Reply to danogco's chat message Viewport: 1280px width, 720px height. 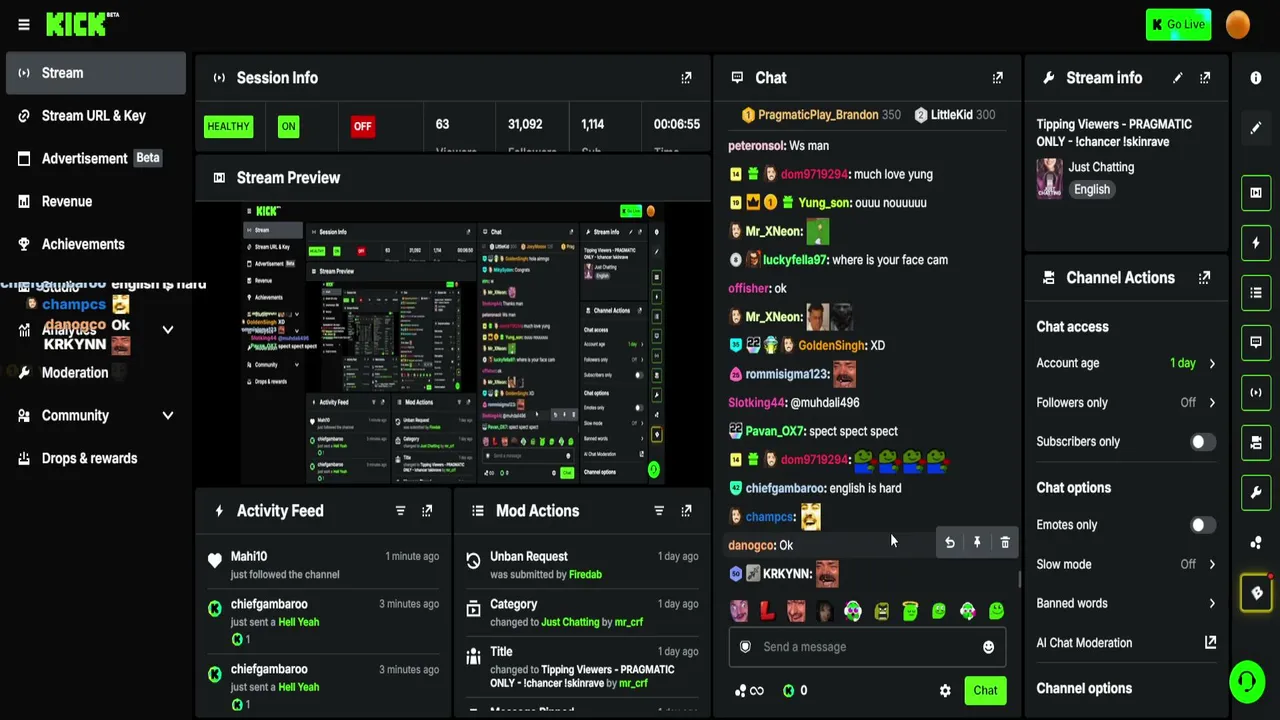(x=950, y=543)
